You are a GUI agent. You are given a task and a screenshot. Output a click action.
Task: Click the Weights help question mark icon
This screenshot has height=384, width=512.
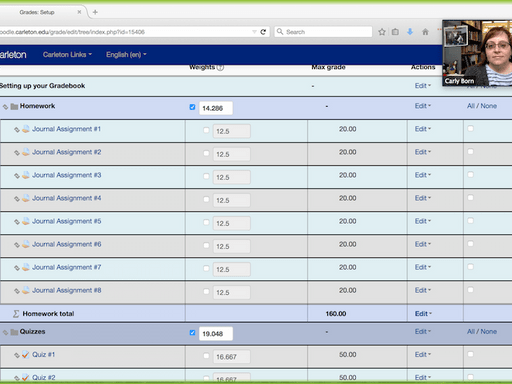pyautogui.click(x=220, y=67)
